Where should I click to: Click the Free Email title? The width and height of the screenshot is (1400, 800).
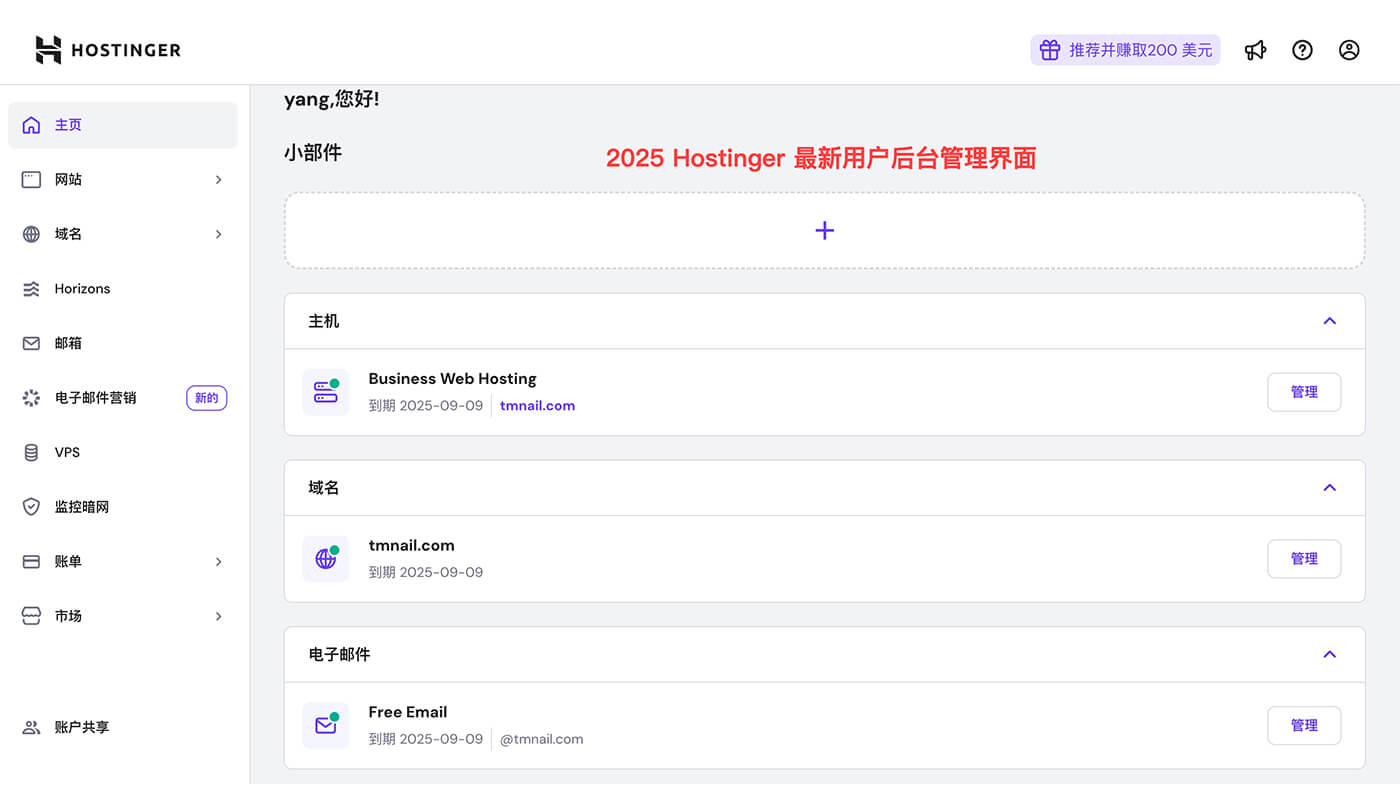408,712
